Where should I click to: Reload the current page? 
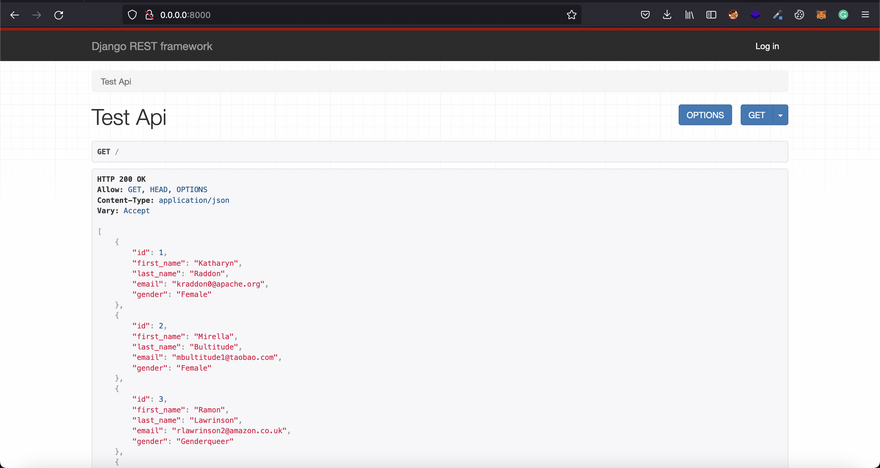coord(59,15)
